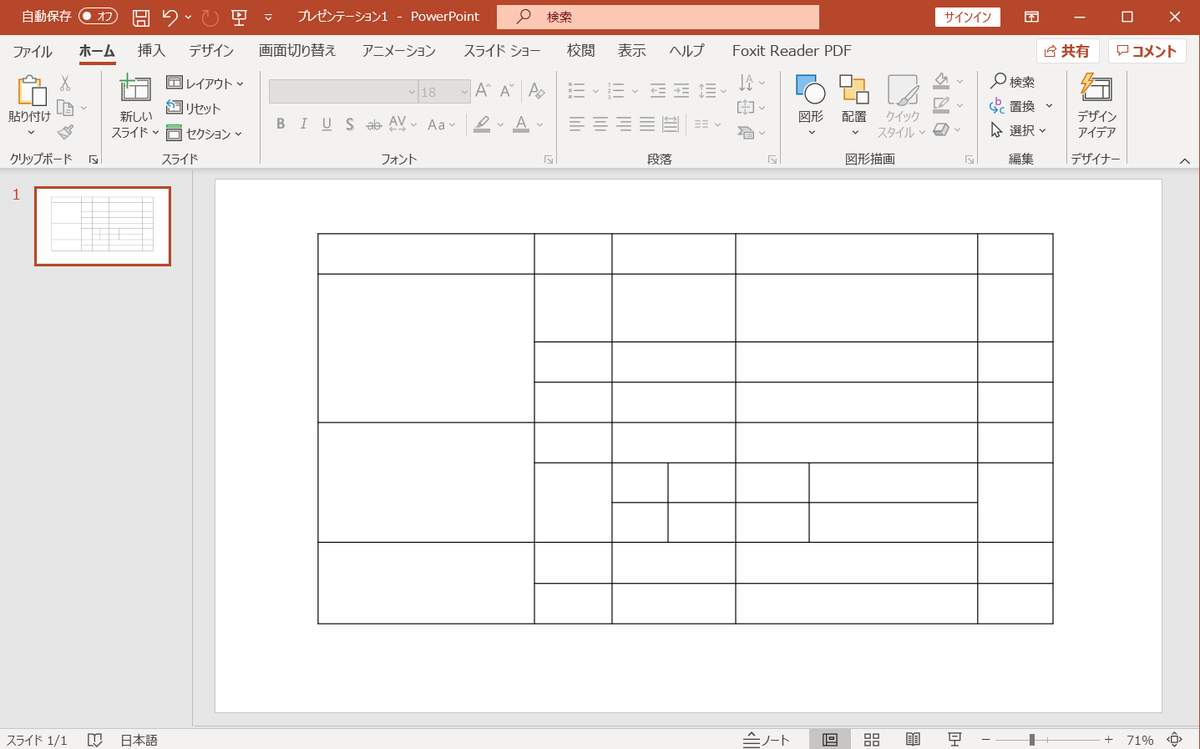
Task: Switch to the アニメーション tab
Action: (399, 51)
